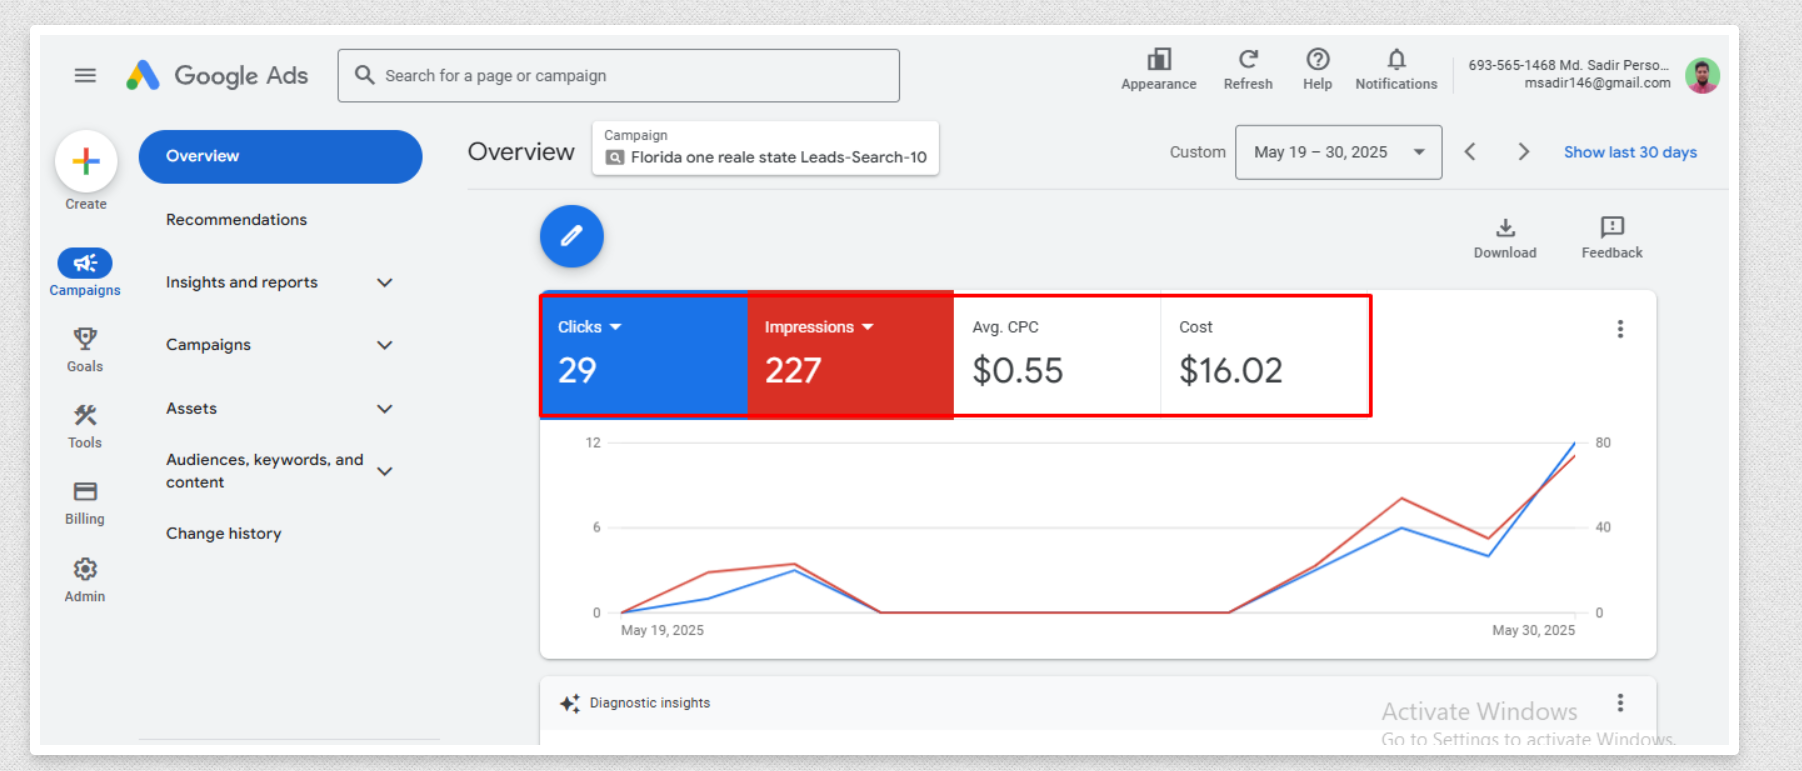Open the Feedback icon
The height and width of the screenshot is (771, 1802).
(1612, 227)
